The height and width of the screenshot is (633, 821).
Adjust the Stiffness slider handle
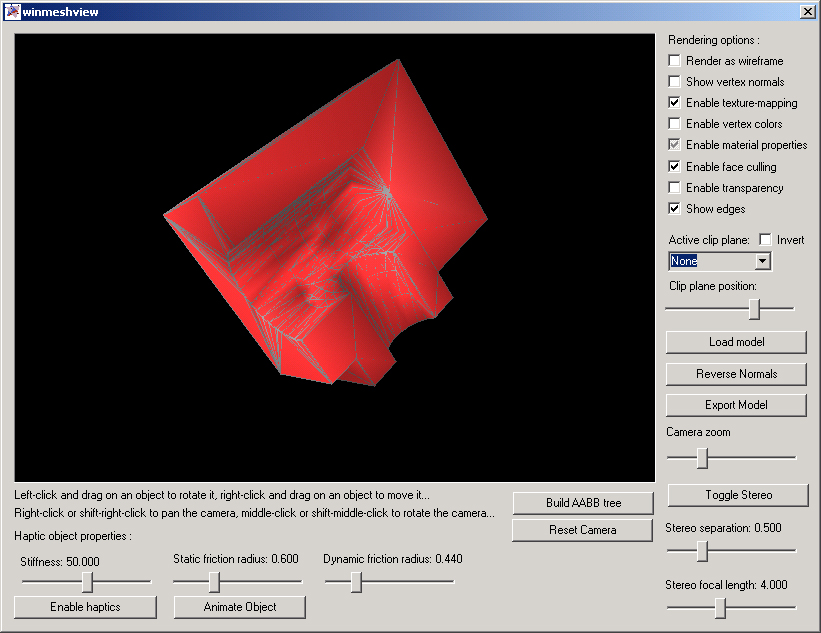(x=88, y=582)
